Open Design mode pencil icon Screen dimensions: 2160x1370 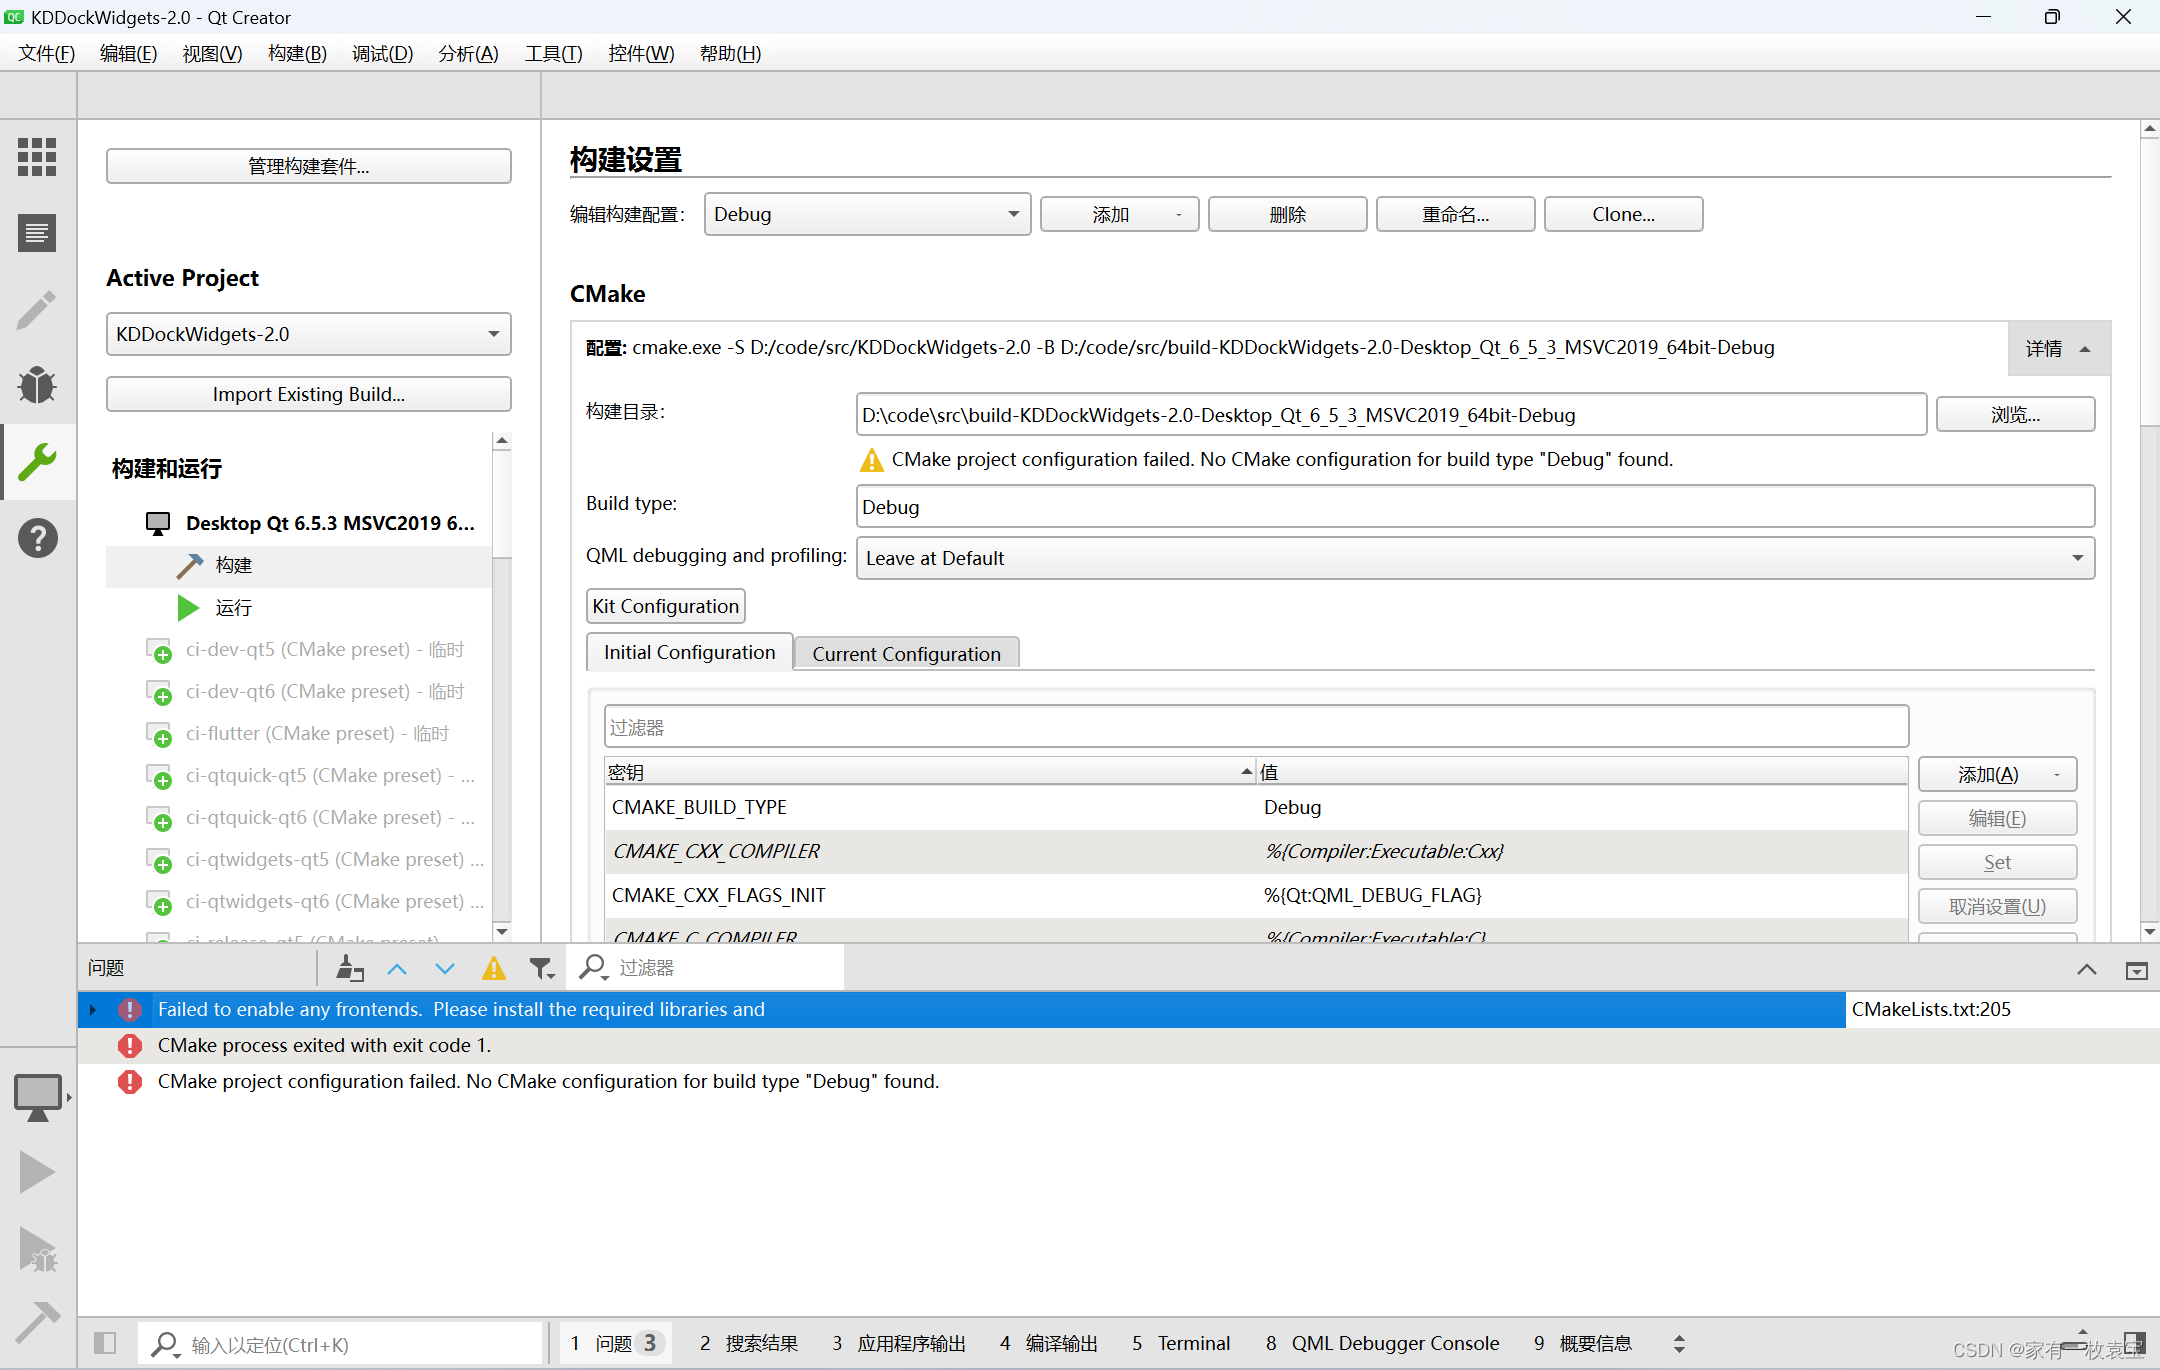coord(37,310)
